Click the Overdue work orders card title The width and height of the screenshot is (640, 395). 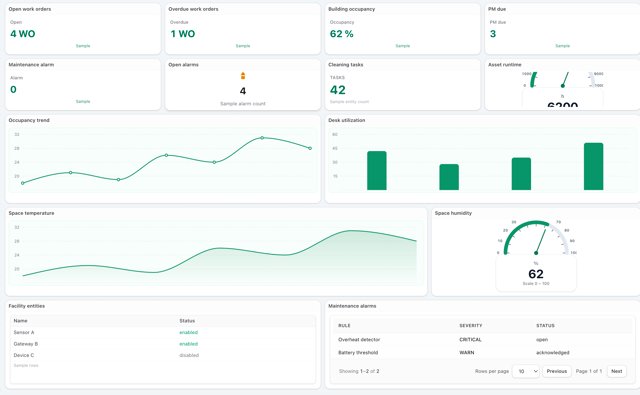(193, 9)
